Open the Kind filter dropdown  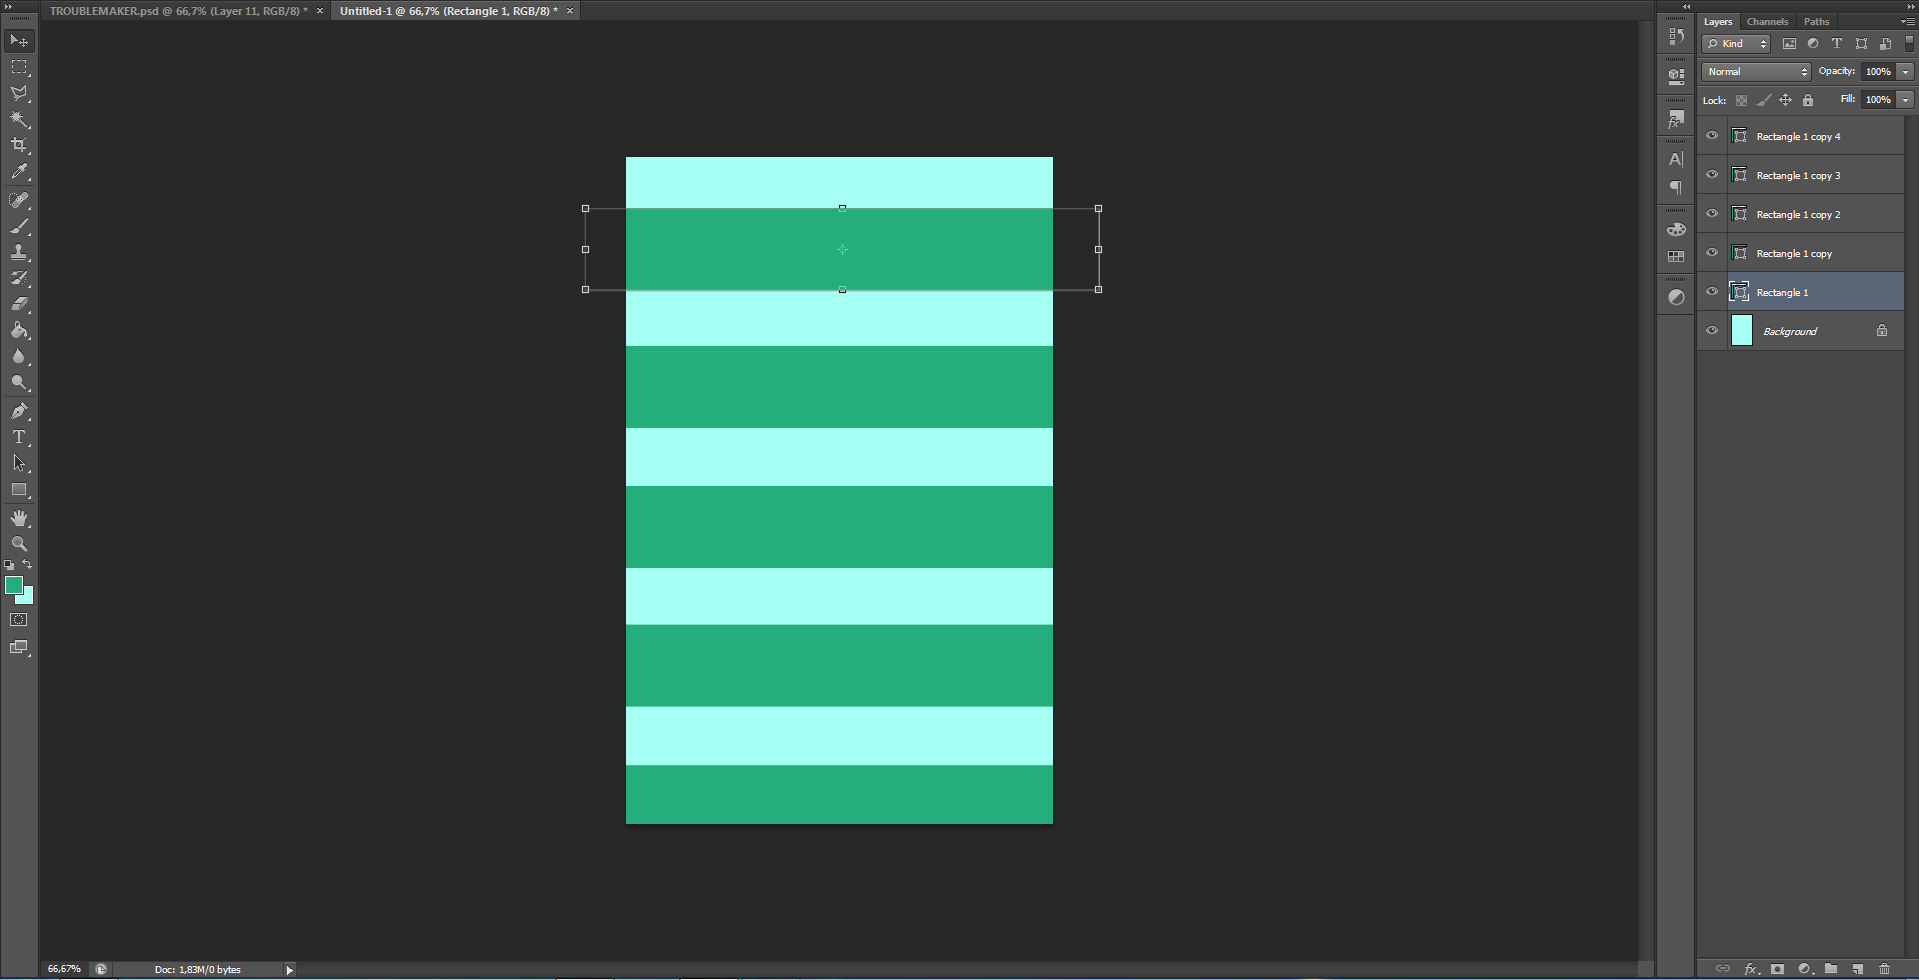[x=1737, y=44]
